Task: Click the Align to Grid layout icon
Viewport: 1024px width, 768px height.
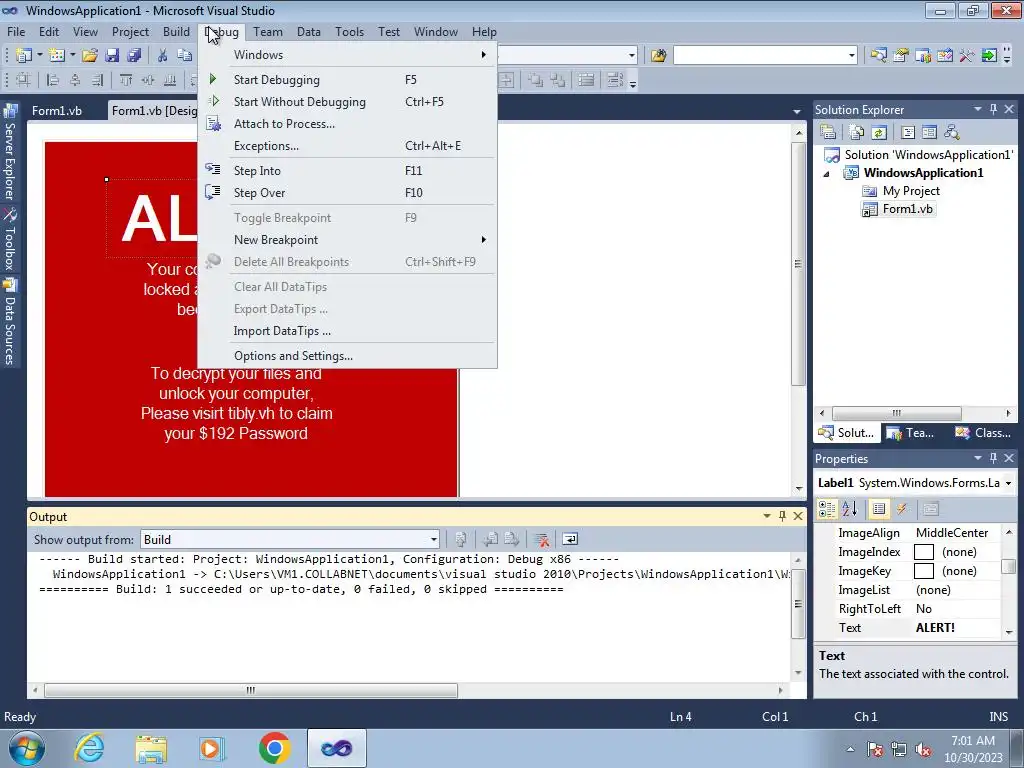Action: [24, 80]
